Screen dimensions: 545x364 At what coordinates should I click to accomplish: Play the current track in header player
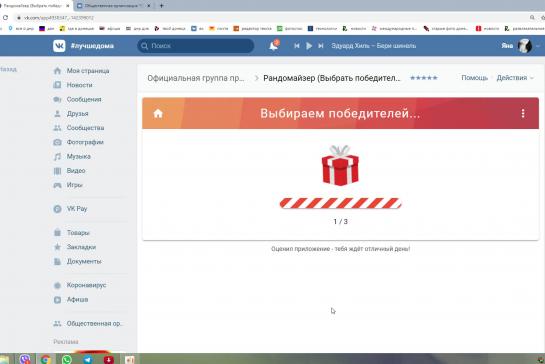coord(309,46)
